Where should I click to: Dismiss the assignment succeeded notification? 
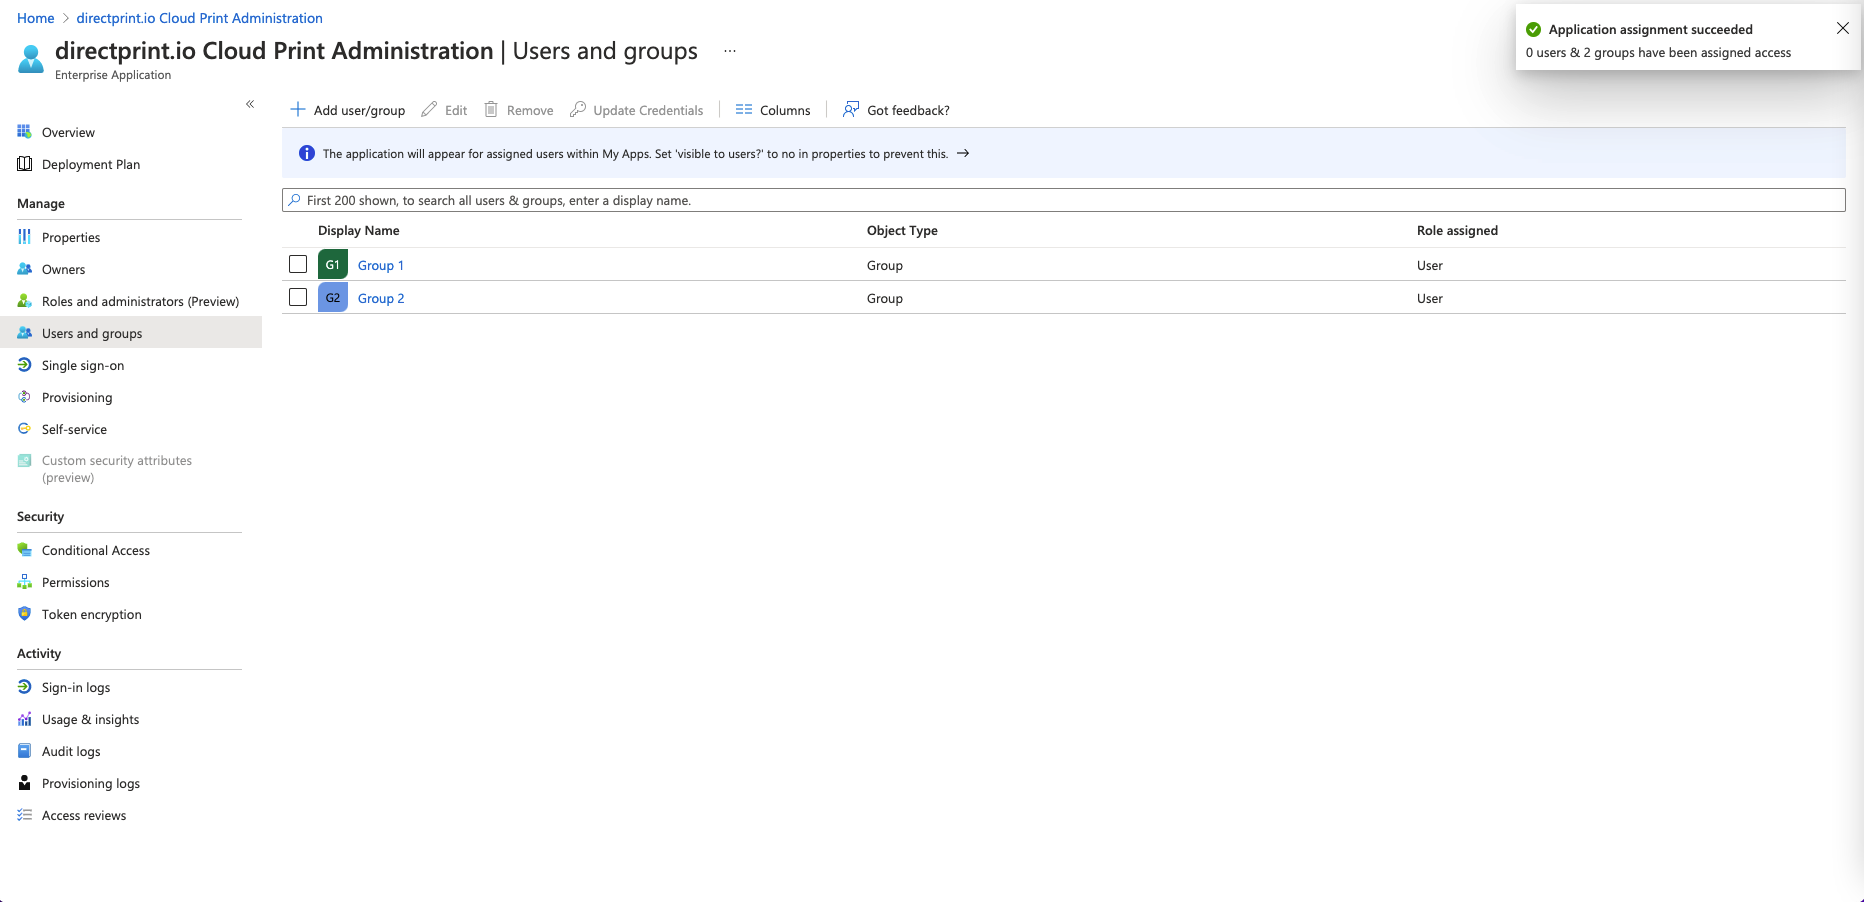[1842, 29]
